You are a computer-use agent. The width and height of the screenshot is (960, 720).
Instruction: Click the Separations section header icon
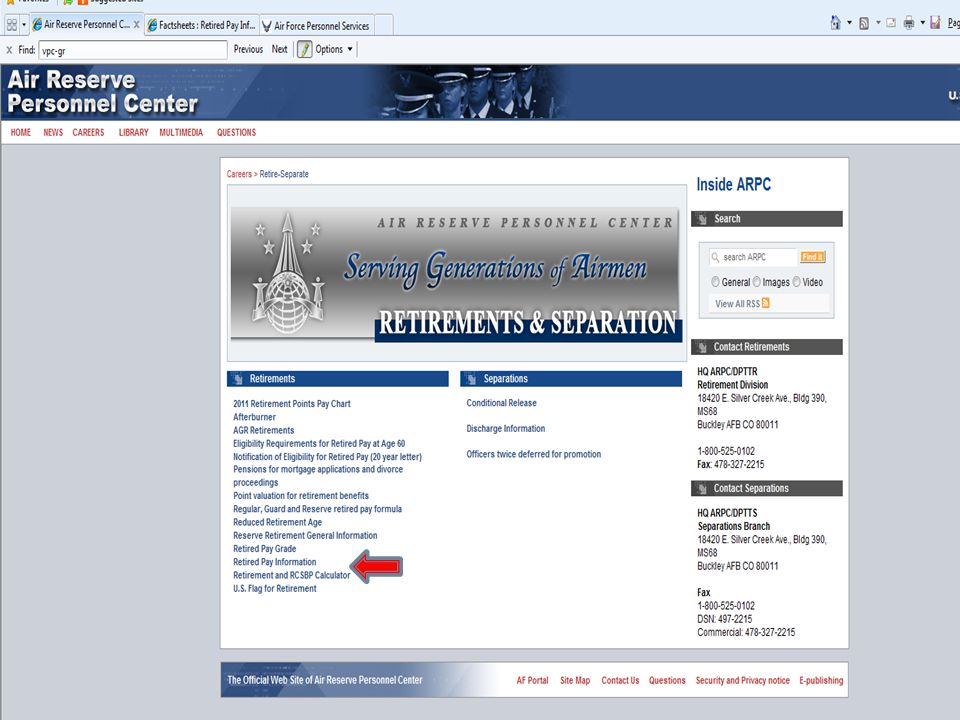pos(471,380)
